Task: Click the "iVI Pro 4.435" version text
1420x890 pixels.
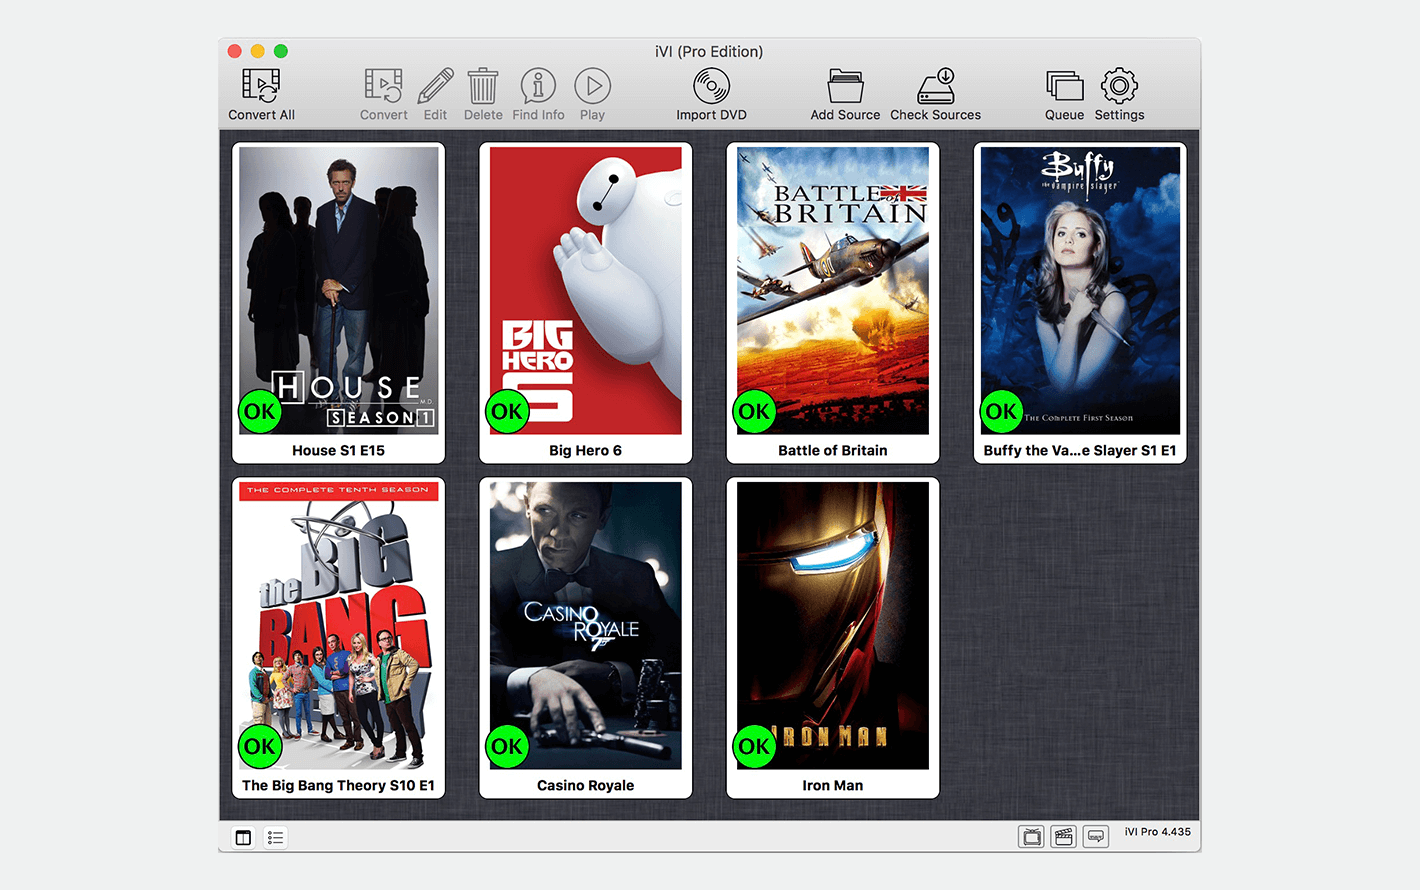Action: click(1158, 832)
